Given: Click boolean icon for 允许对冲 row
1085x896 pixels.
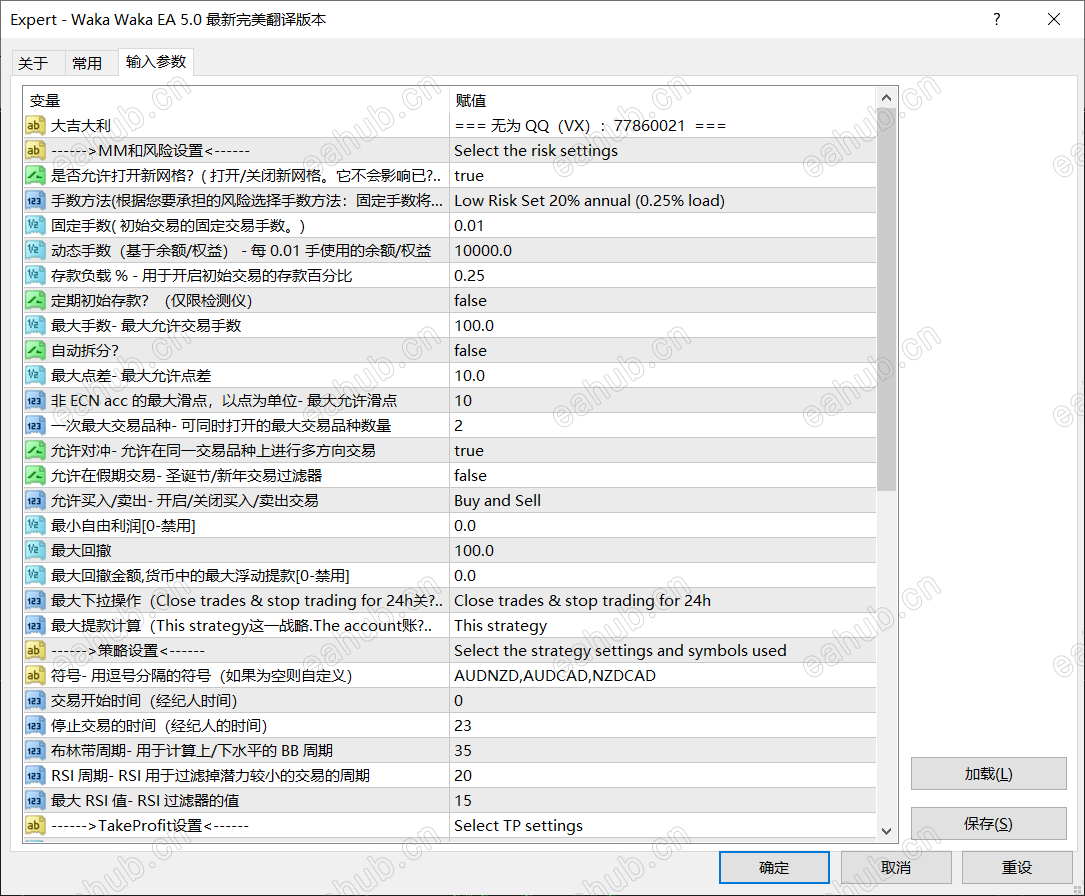Looking at the screenshot, I should (x=35, y=450).
